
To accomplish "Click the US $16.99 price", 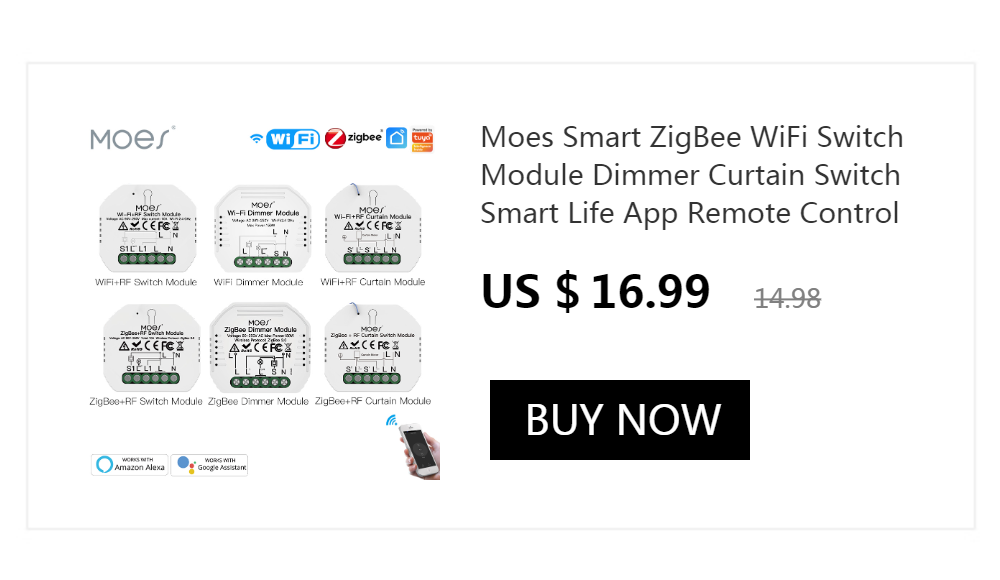I will [x=596, y=292].
